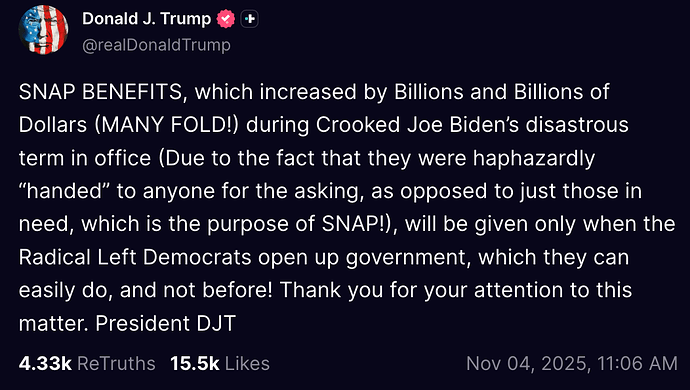View the 15.5k likes count
The image size is (690, 390).
(195, 364)
